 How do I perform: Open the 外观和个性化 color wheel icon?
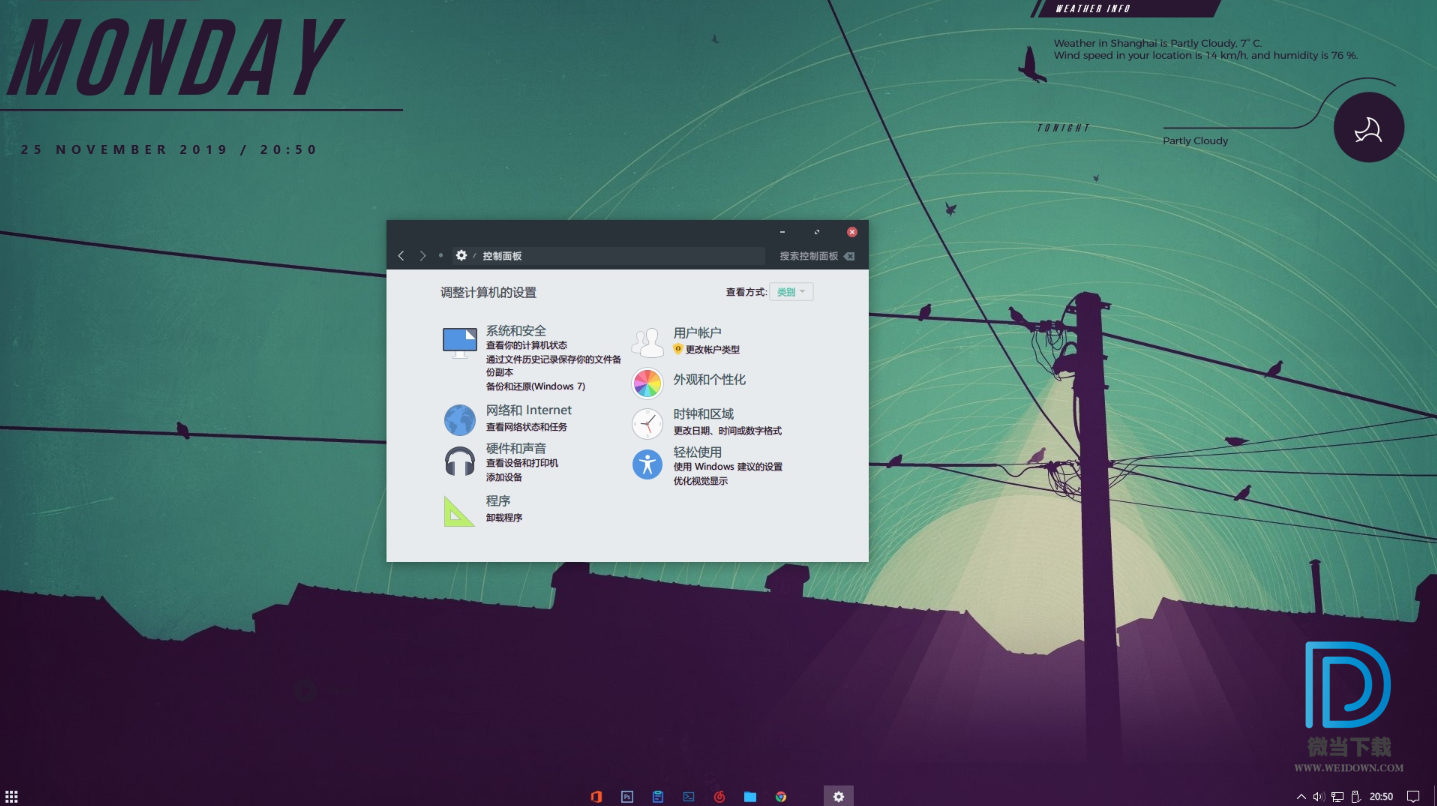coord(647,383)
